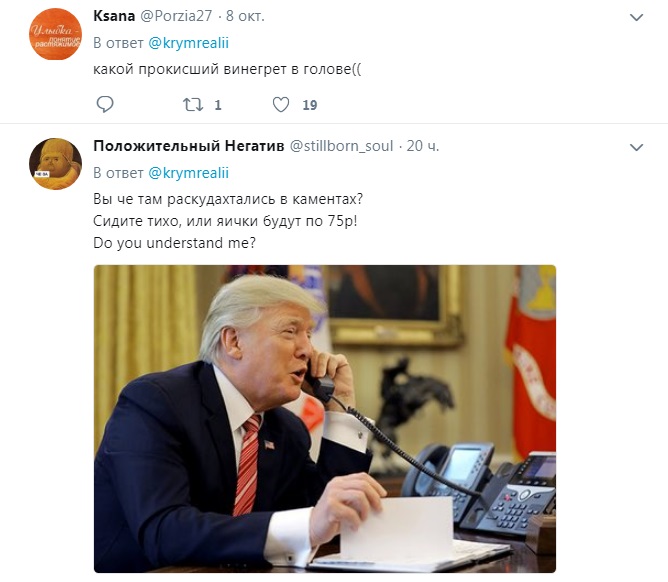Enlarge the attached phone call photo

click(x=325, y=419)
